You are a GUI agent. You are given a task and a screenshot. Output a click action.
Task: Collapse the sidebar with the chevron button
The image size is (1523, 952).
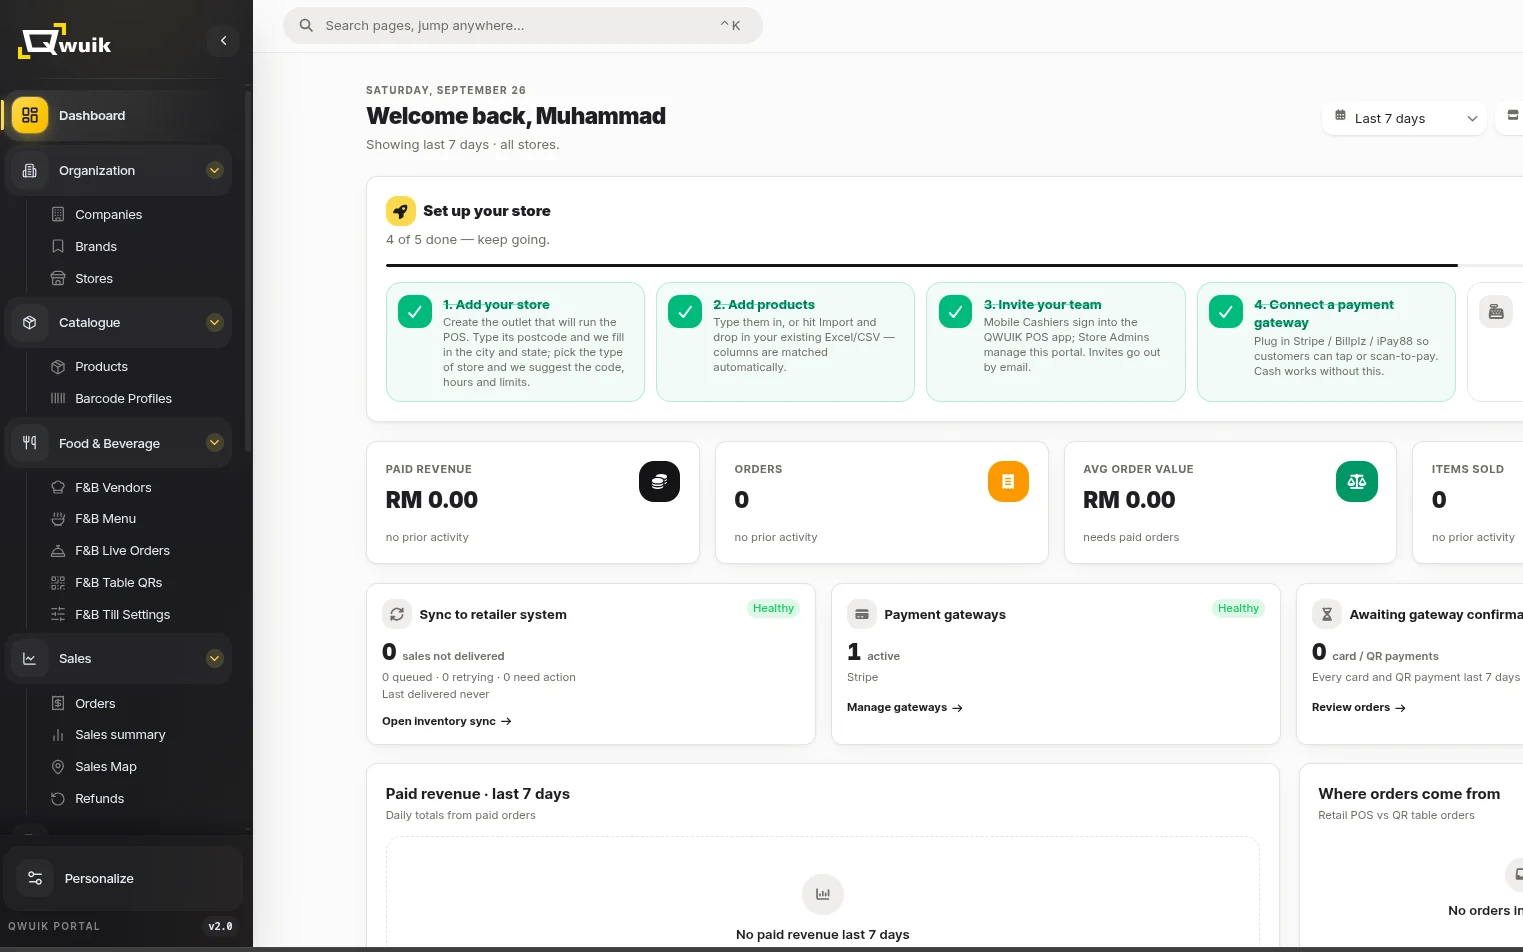point(223,41)
